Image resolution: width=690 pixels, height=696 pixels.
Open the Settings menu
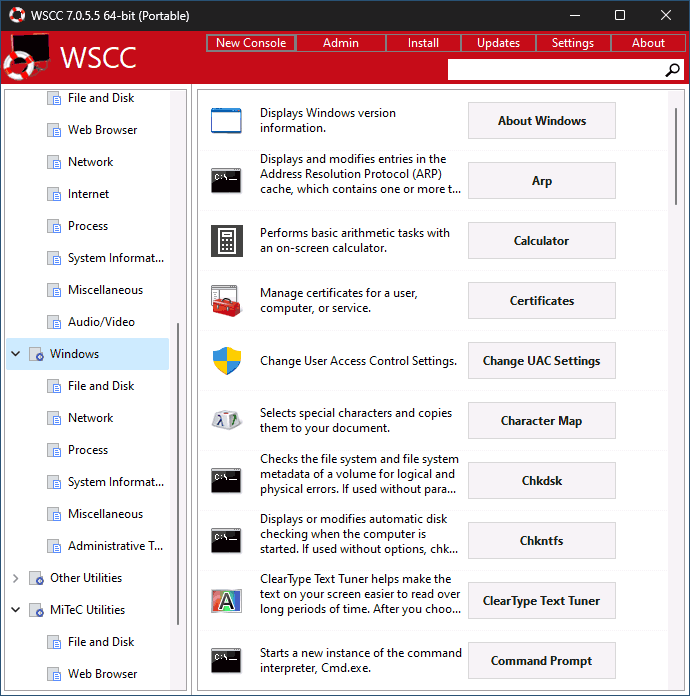point(573,43)
